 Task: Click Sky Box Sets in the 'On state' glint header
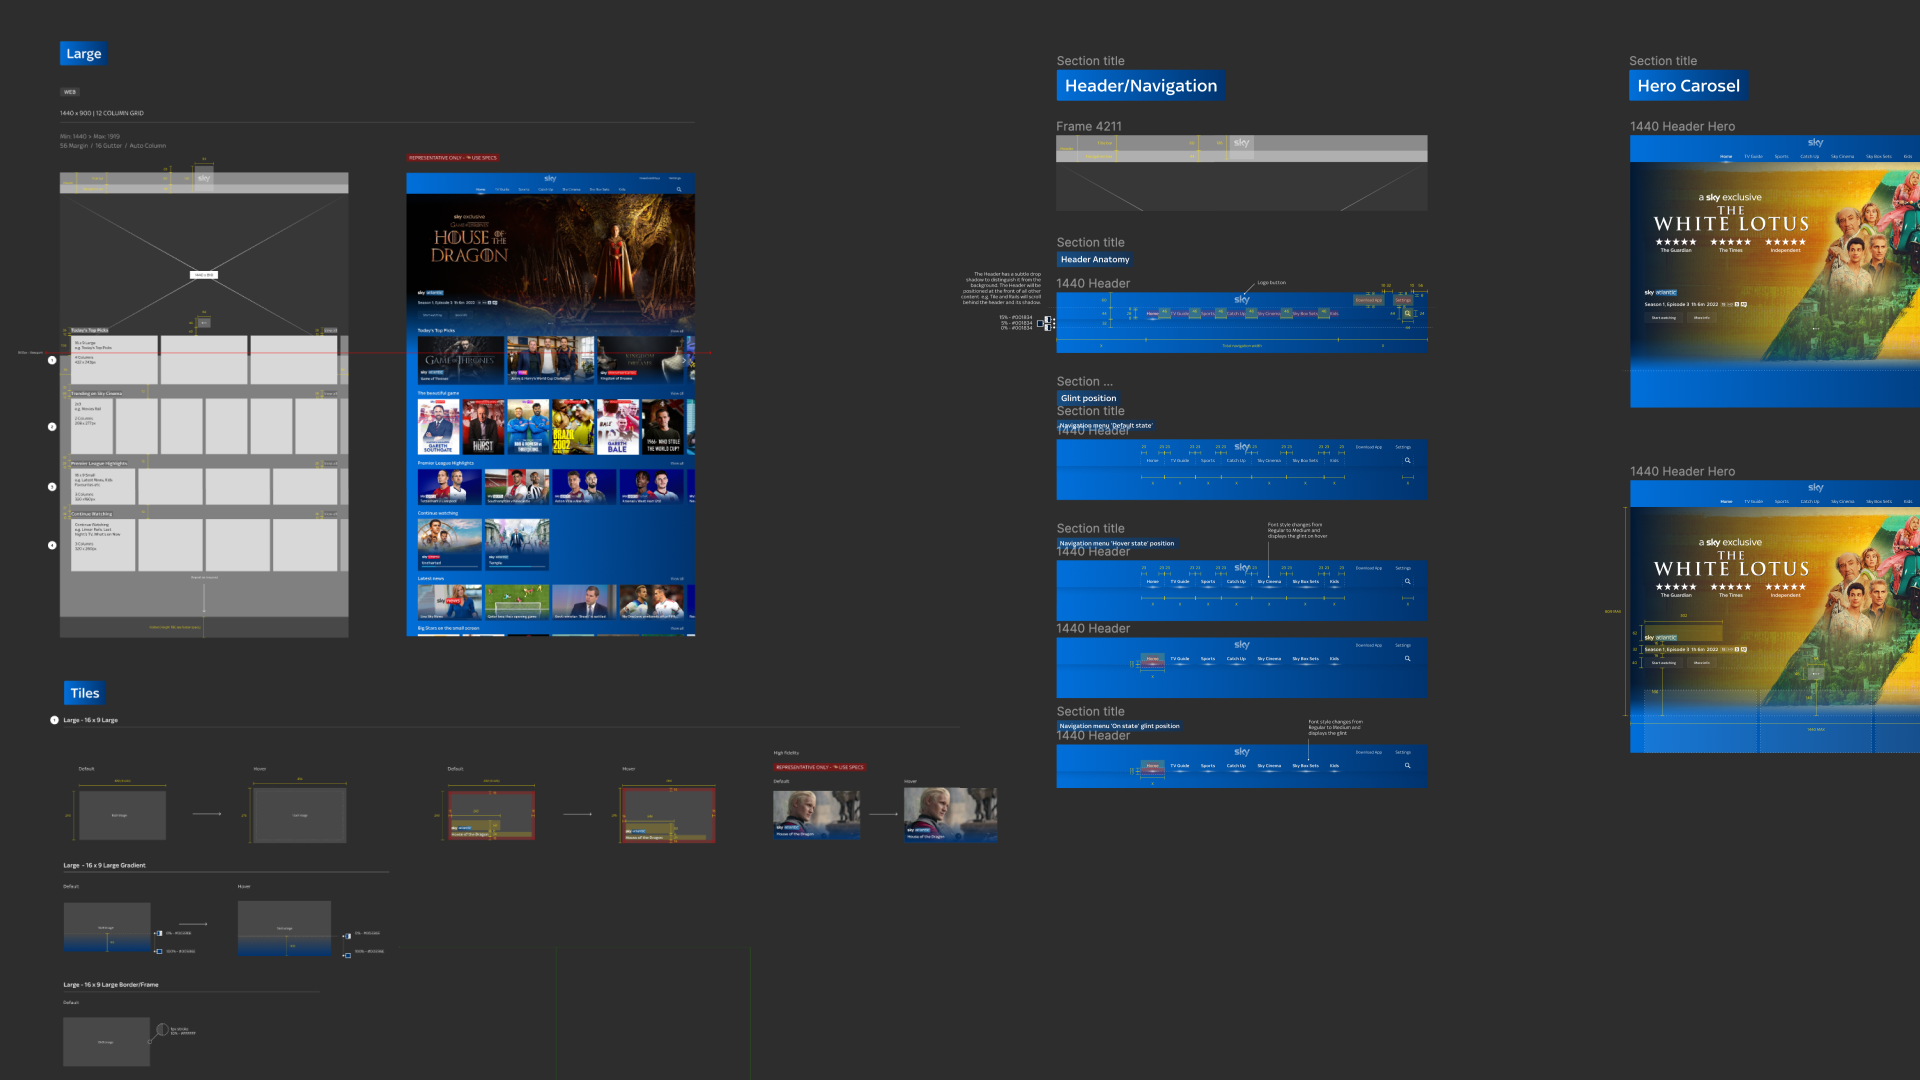(1305, 766)
